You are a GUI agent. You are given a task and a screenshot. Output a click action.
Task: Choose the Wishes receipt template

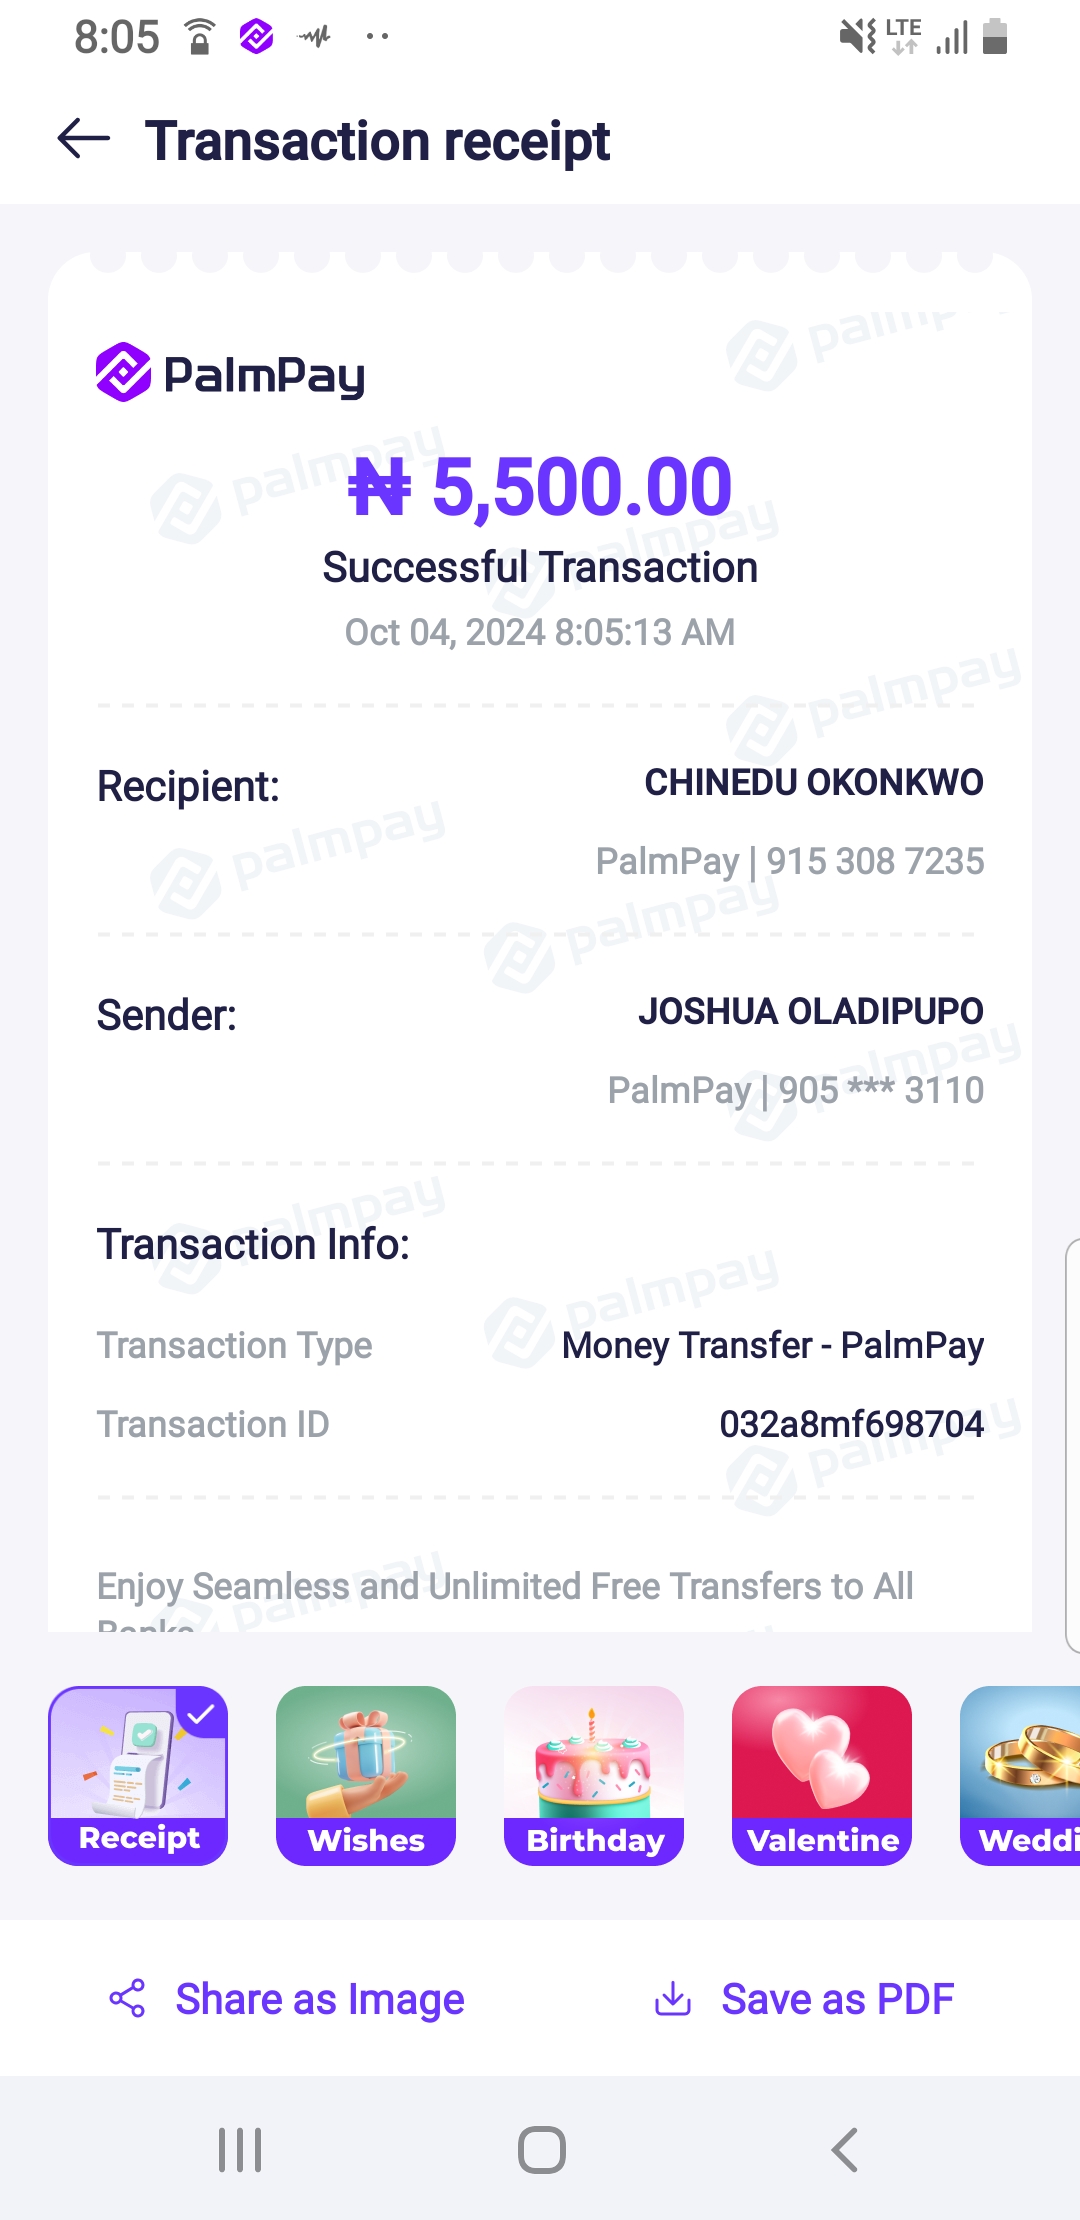click(x=366, y=1775)
